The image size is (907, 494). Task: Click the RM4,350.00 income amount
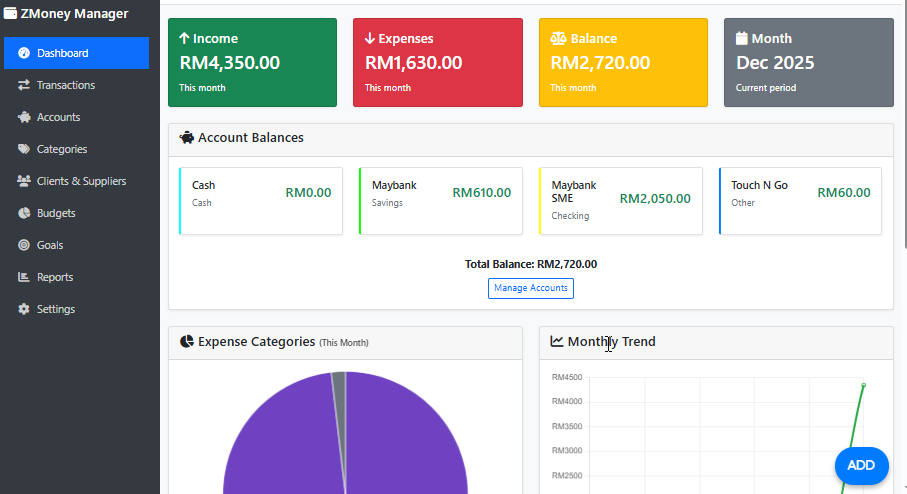pos(230,62)
